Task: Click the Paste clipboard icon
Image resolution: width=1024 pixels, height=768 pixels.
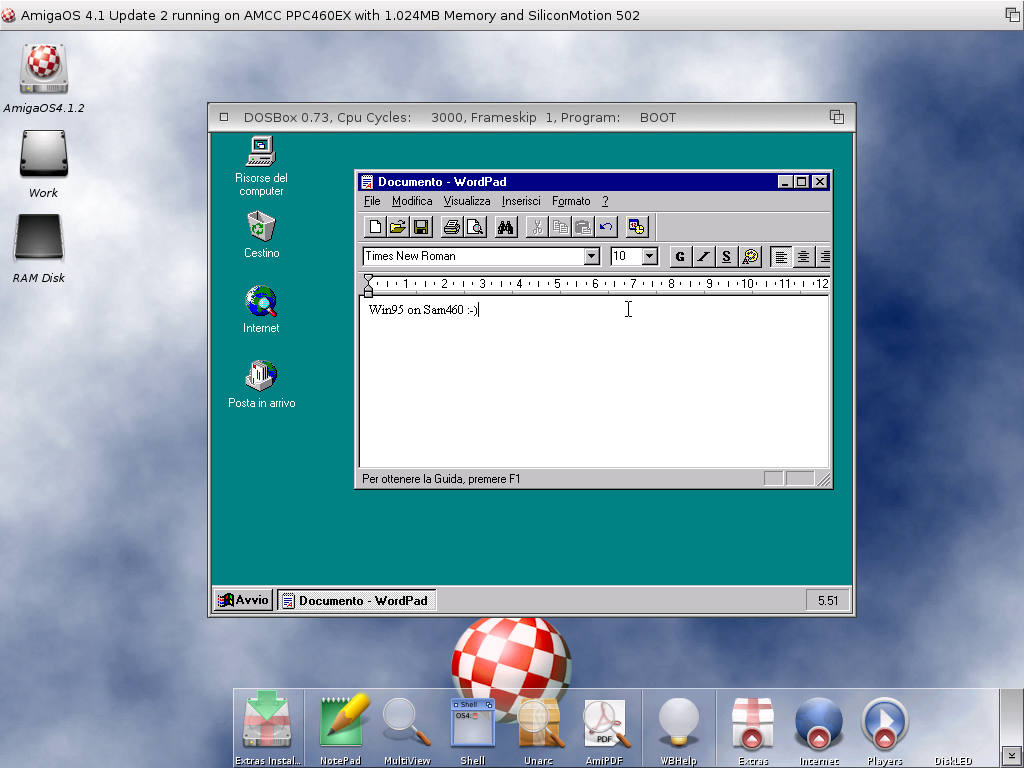Action: click(583, 227)
